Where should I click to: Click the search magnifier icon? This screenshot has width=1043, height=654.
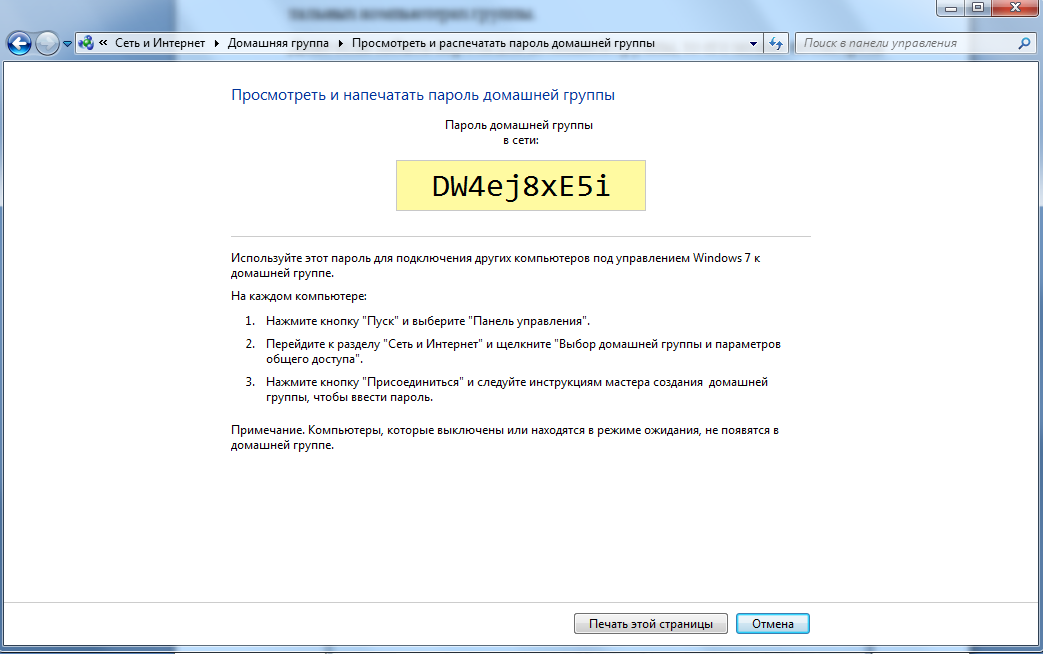tap(1024, 43)
